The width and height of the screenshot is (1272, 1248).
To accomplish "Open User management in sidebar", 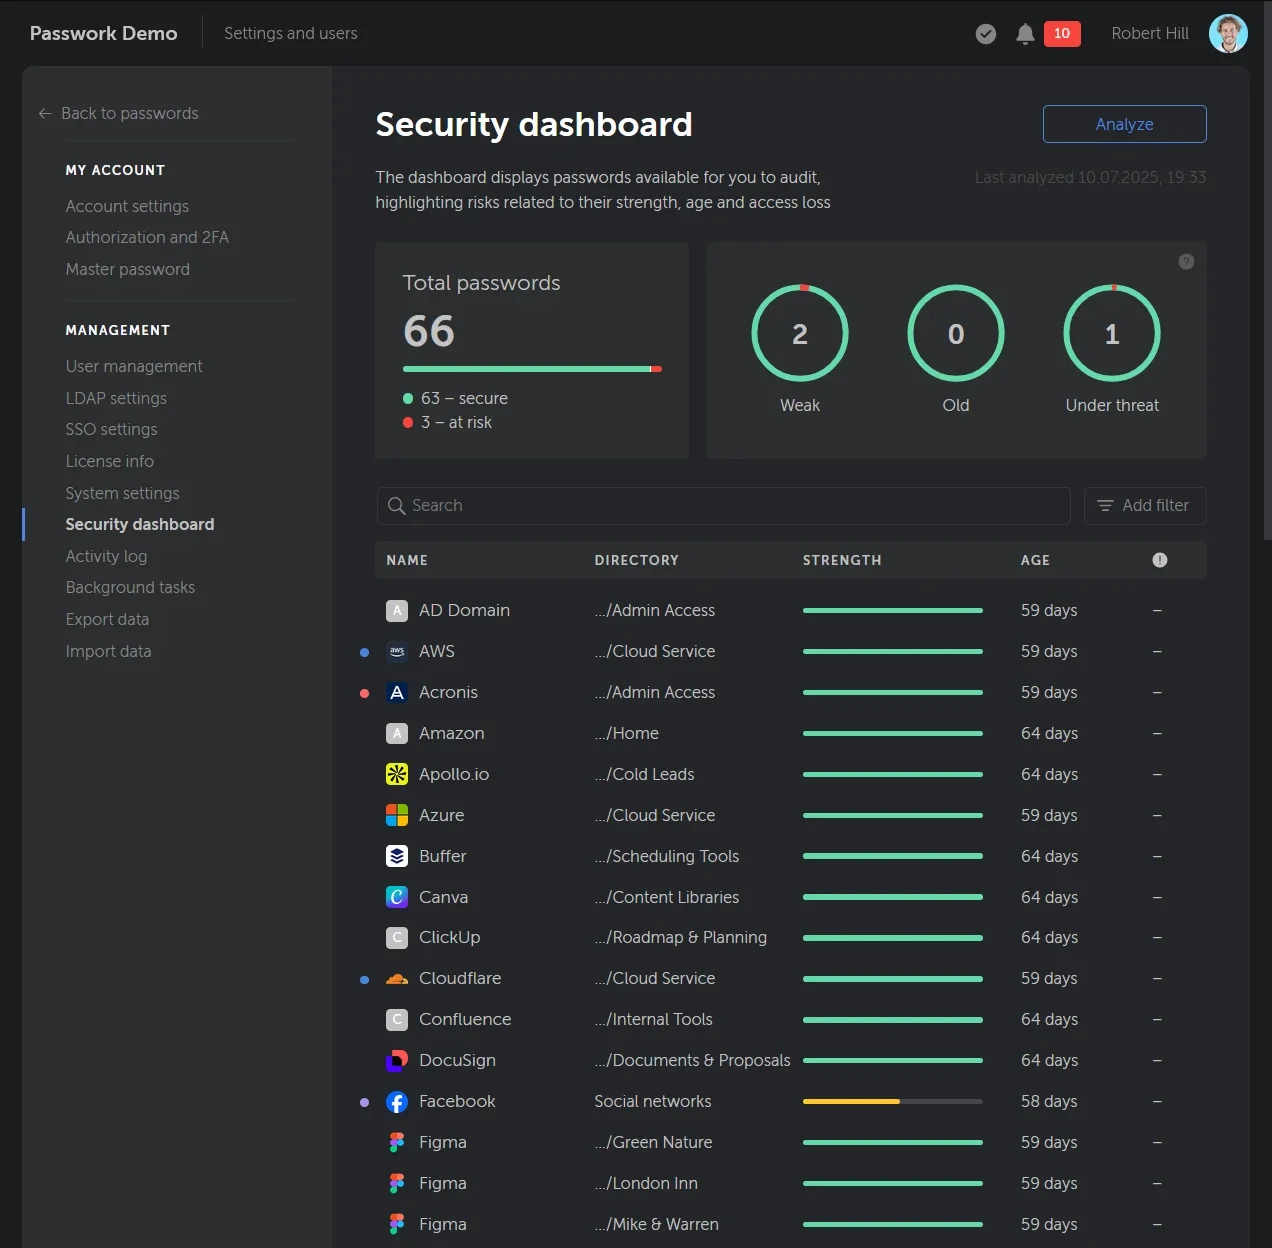I will pos(134,366).
